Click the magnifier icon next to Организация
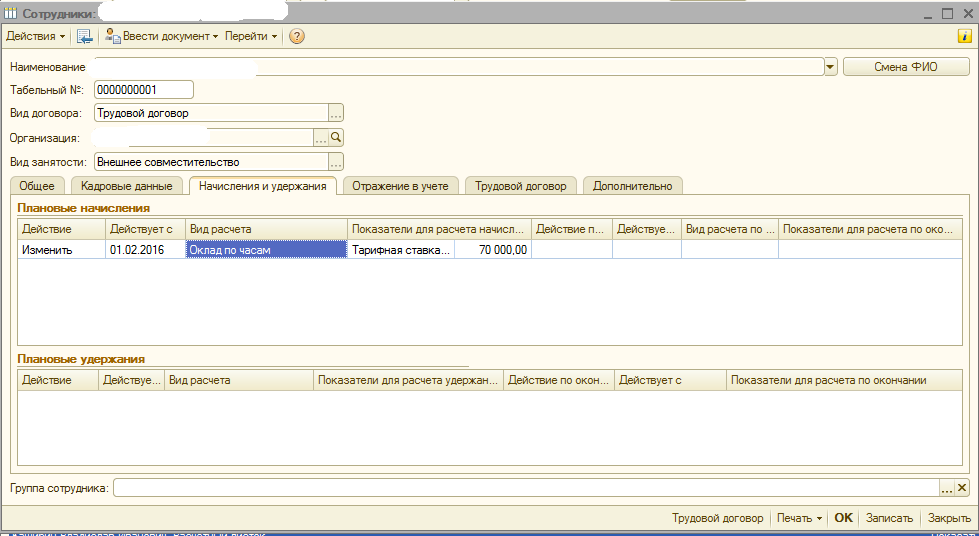 click(336, 138)
